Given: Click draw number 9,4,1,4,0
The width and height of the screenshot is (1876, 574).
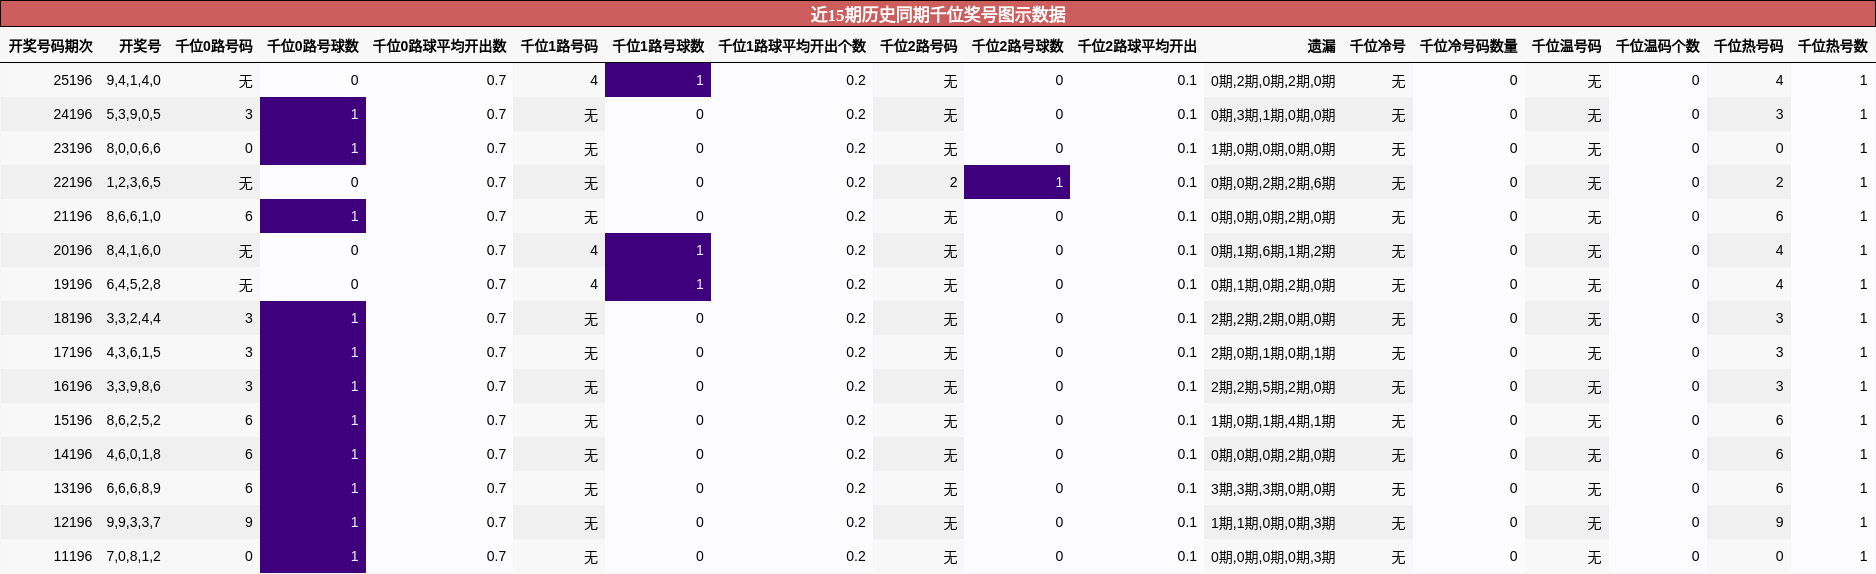Looking at the screenshot, I should [134, 80].
